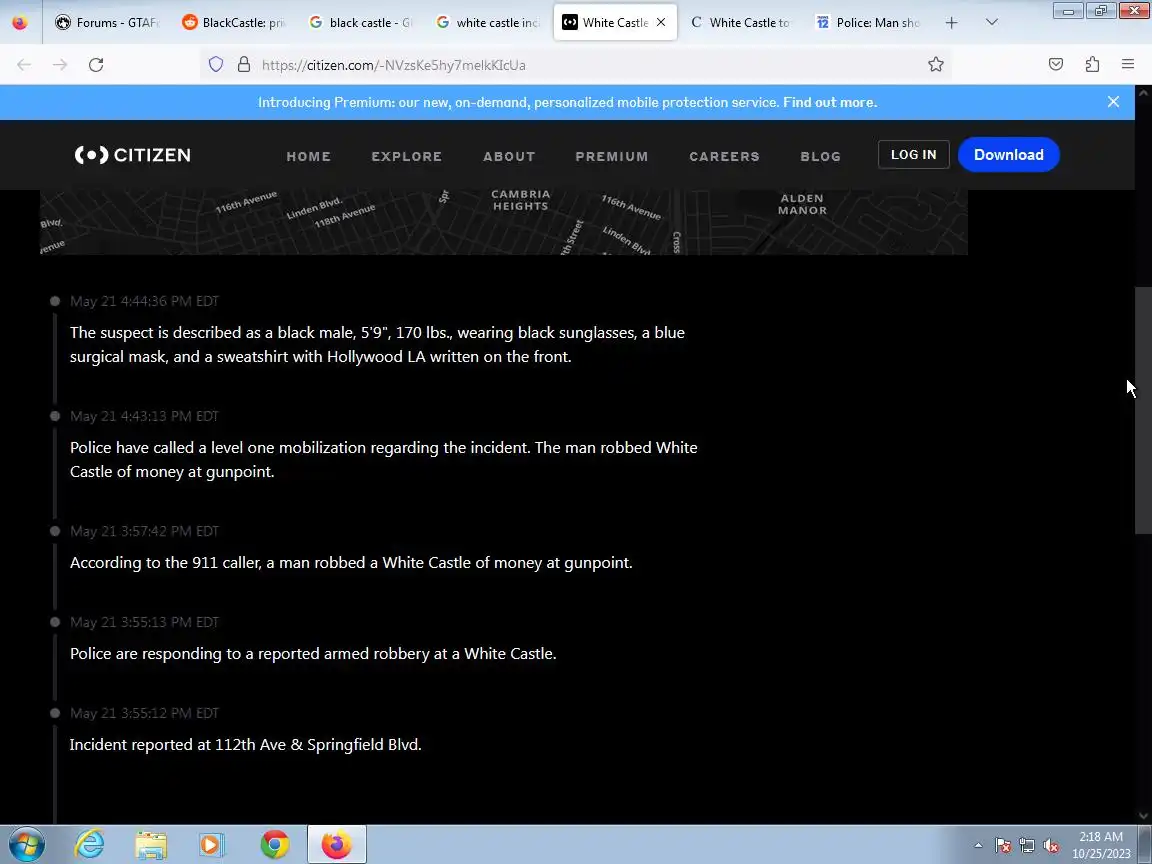Screen dimensions: 1152x864
Task: Click the LOG IN button
Action: [913, 154]
